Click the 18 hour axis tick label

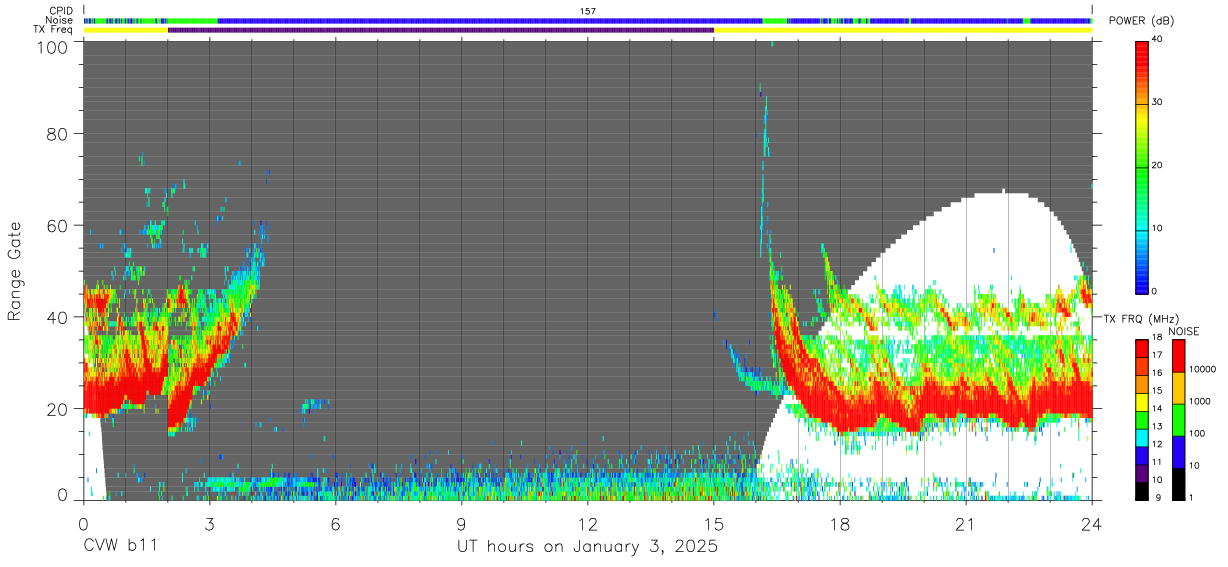840,523
